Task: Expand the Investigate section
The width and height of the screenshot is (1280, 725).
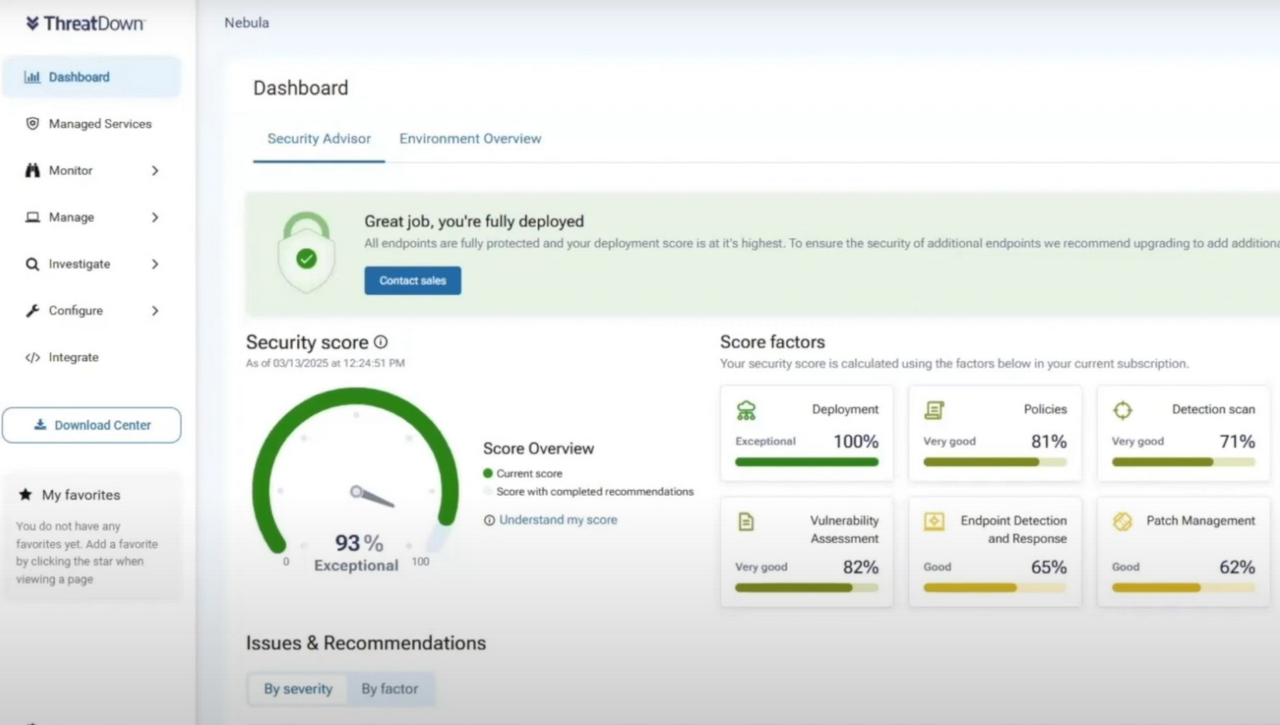Action: point(155,263)
